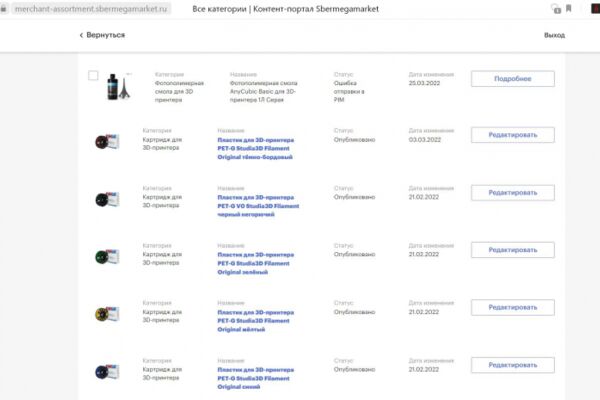Screen dimensions: 600x400
Task: Click the blue filament spool thumbnail
Action: coord(107,372)
